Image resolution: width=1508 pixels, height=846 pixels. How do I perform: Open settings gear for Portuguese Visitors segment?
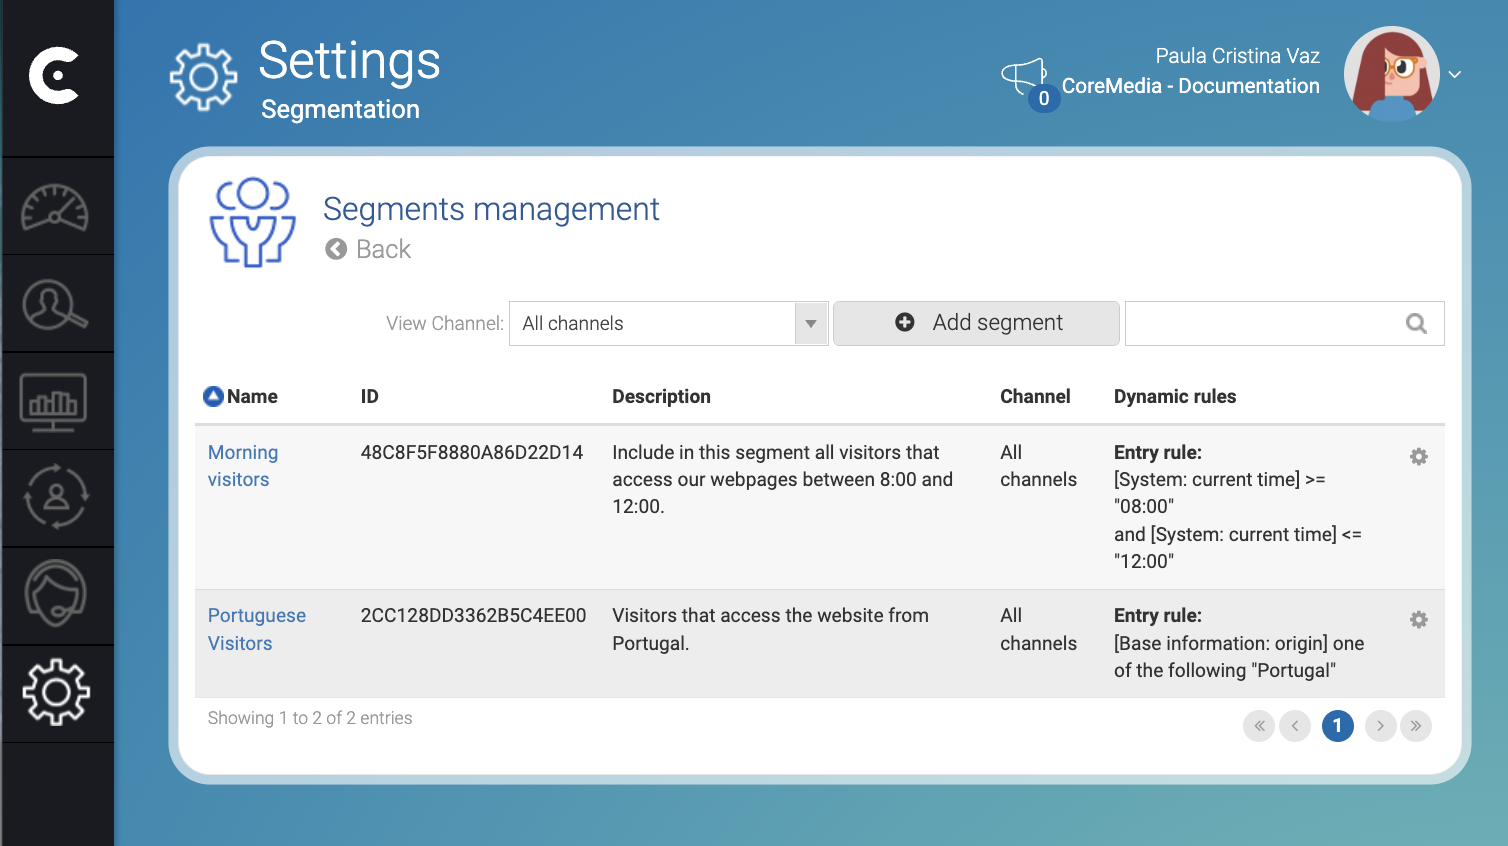(1419, 620)
